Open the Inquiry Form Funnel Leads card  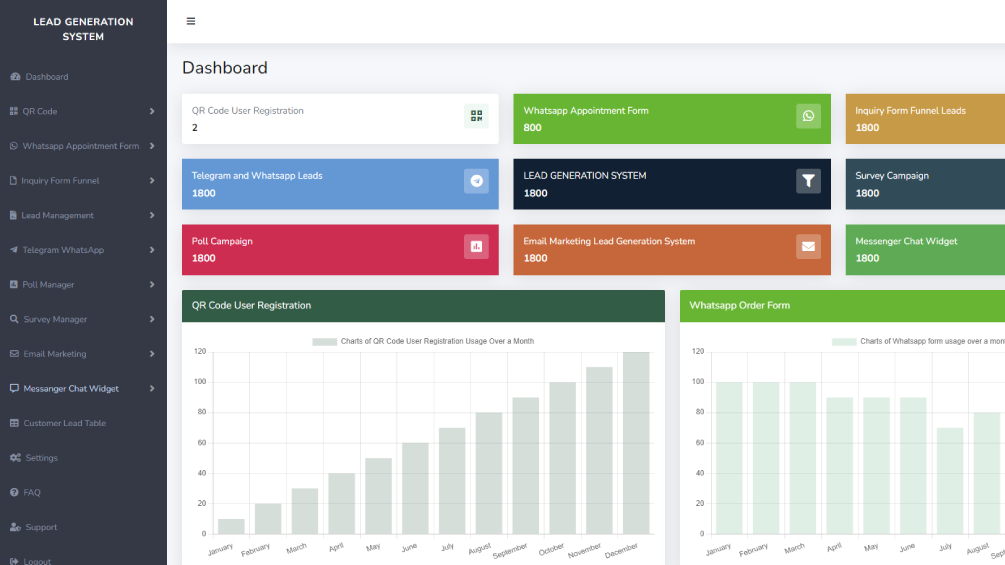tap(925, 119)
